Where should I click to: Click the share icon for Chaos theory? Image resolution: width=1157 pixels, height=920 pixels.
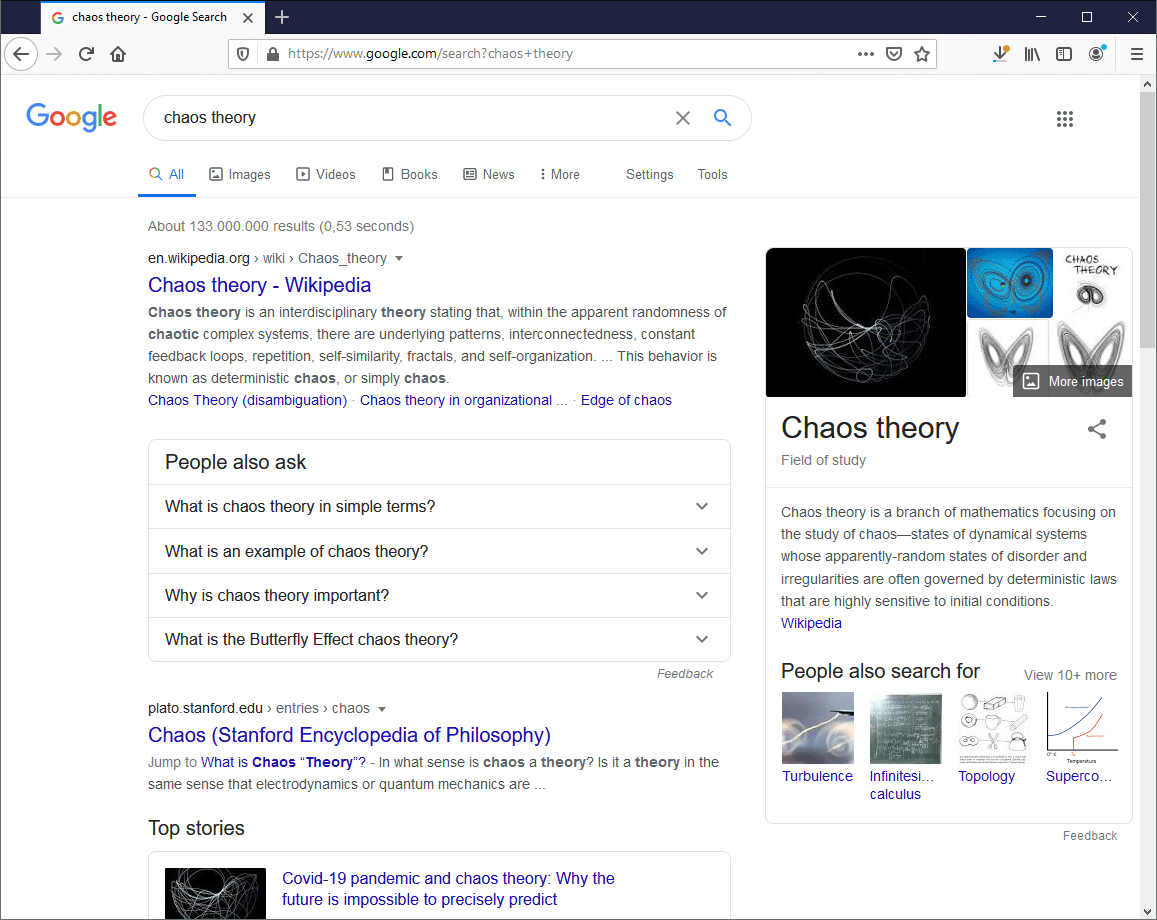(1097, 428)
